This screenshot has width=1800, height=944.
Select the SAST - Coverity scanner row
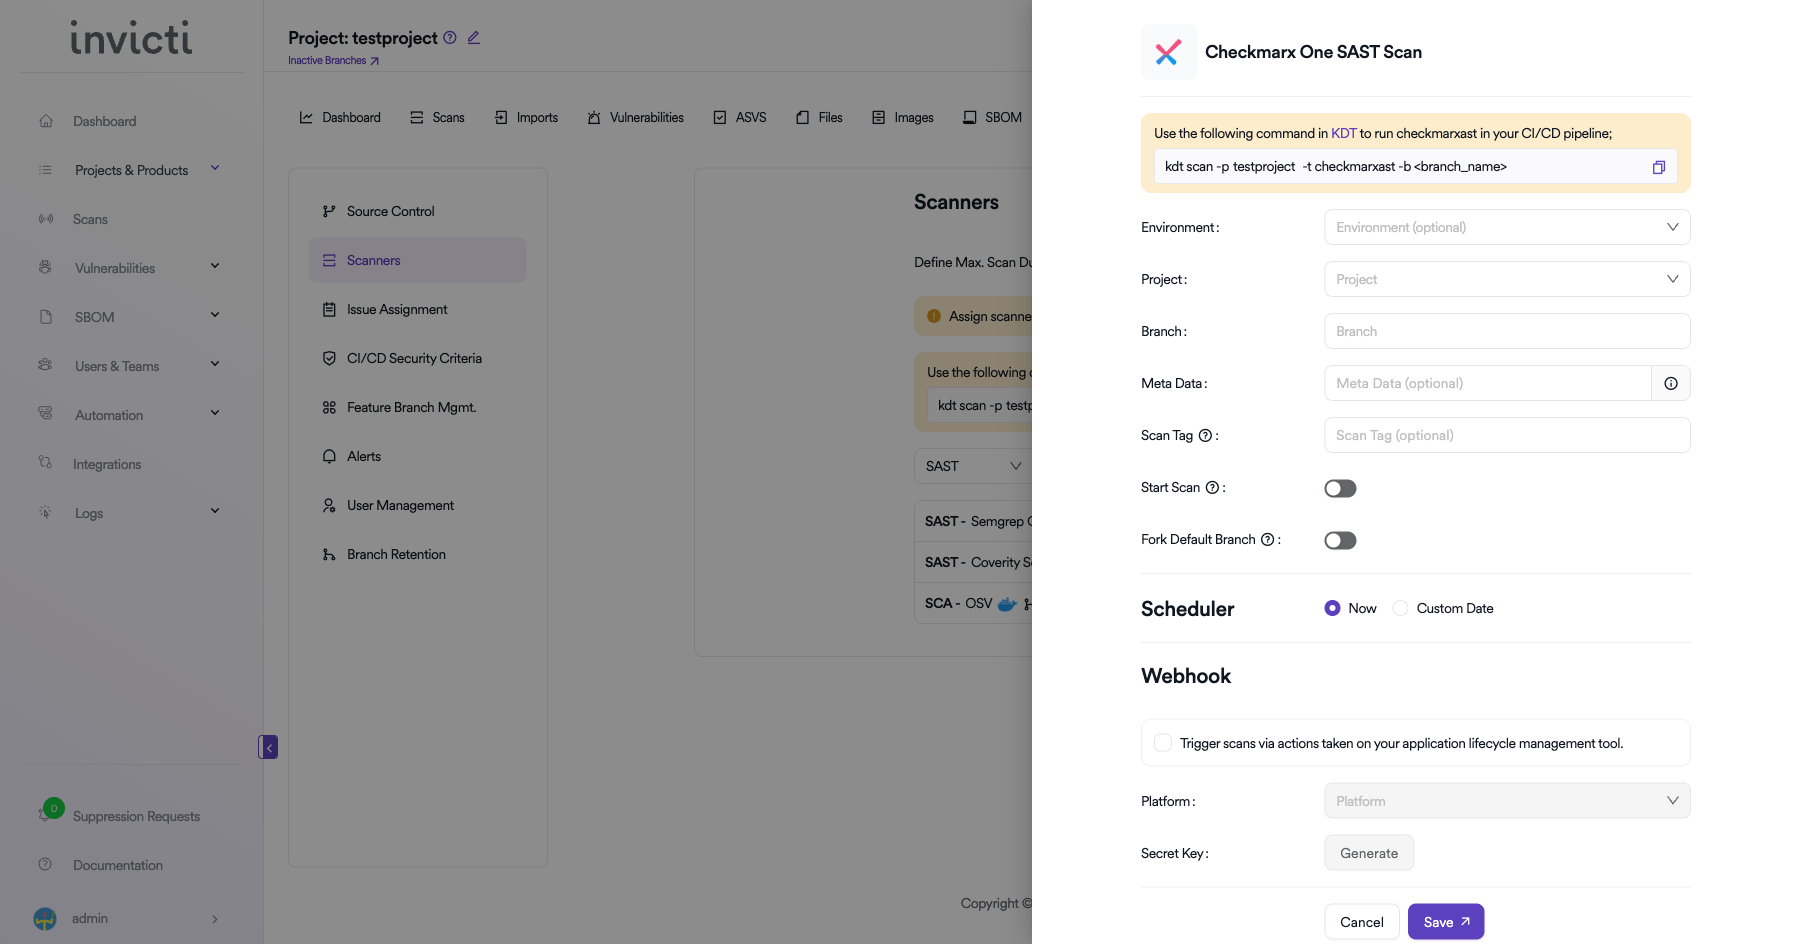coord(973,562)
